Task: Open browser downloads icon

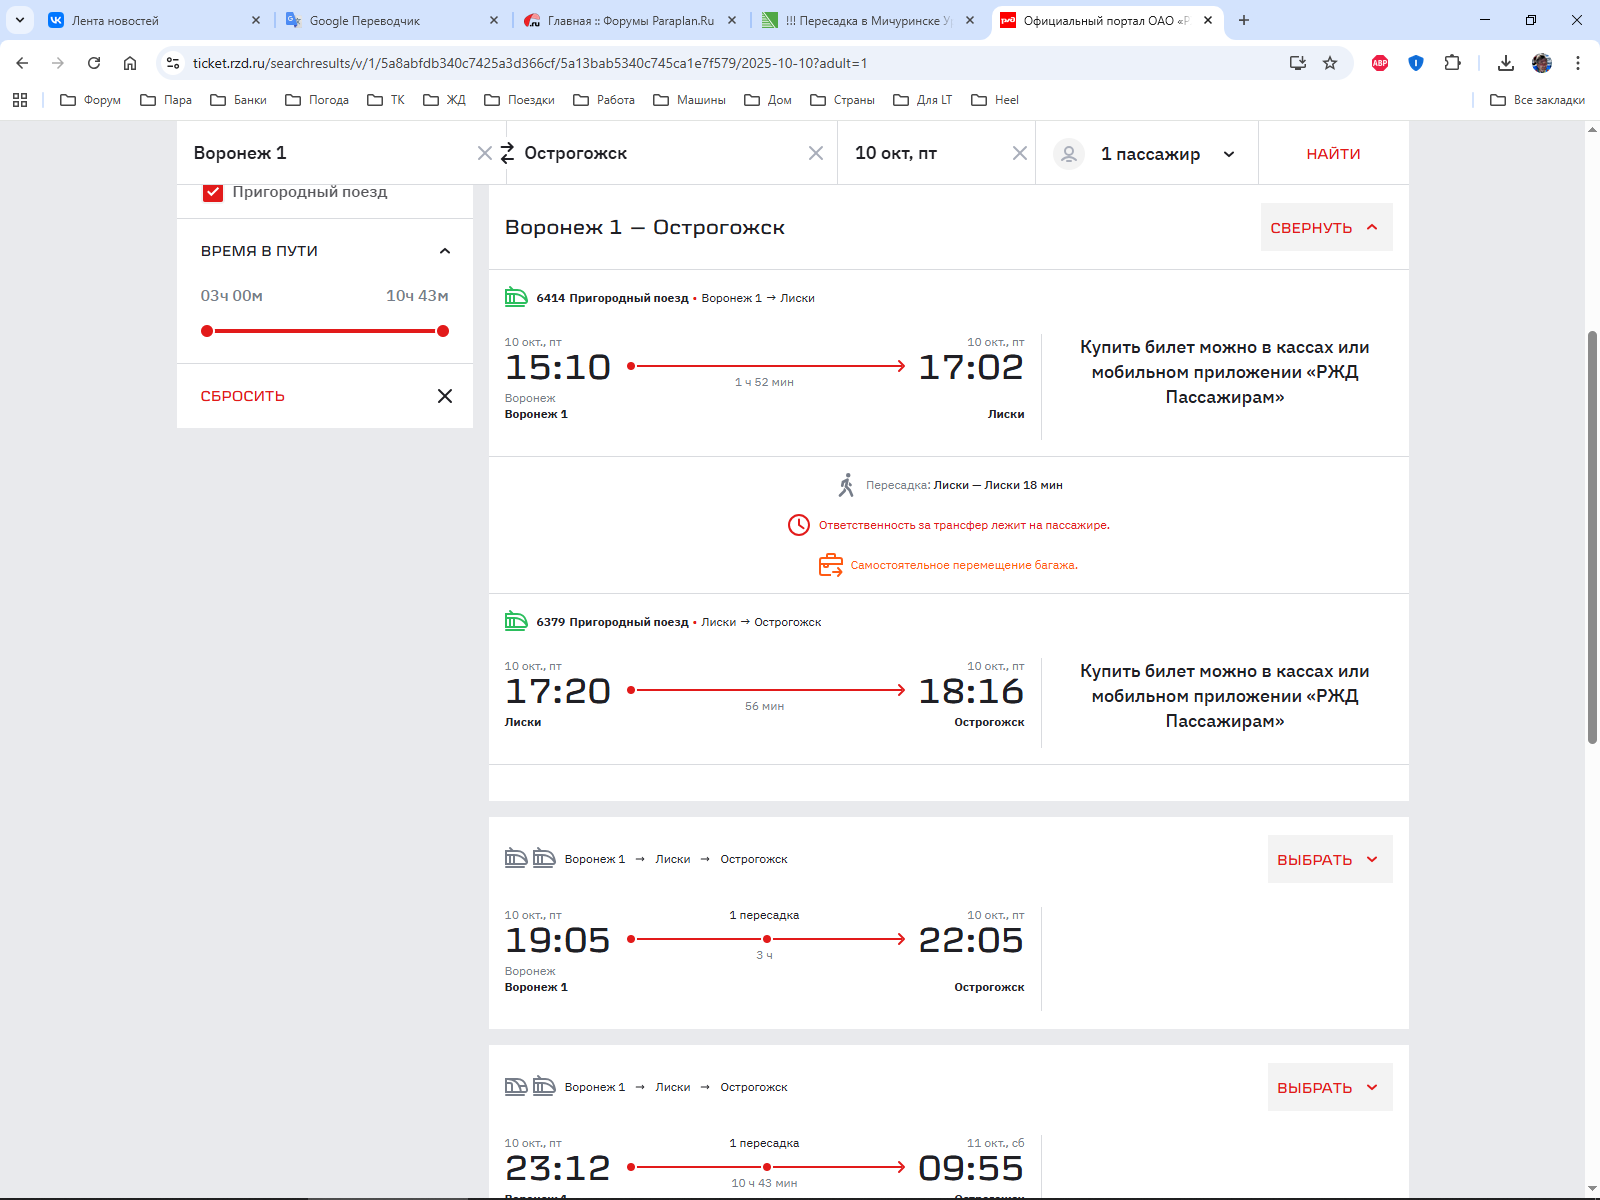Action: click(x=1505, y=63)
